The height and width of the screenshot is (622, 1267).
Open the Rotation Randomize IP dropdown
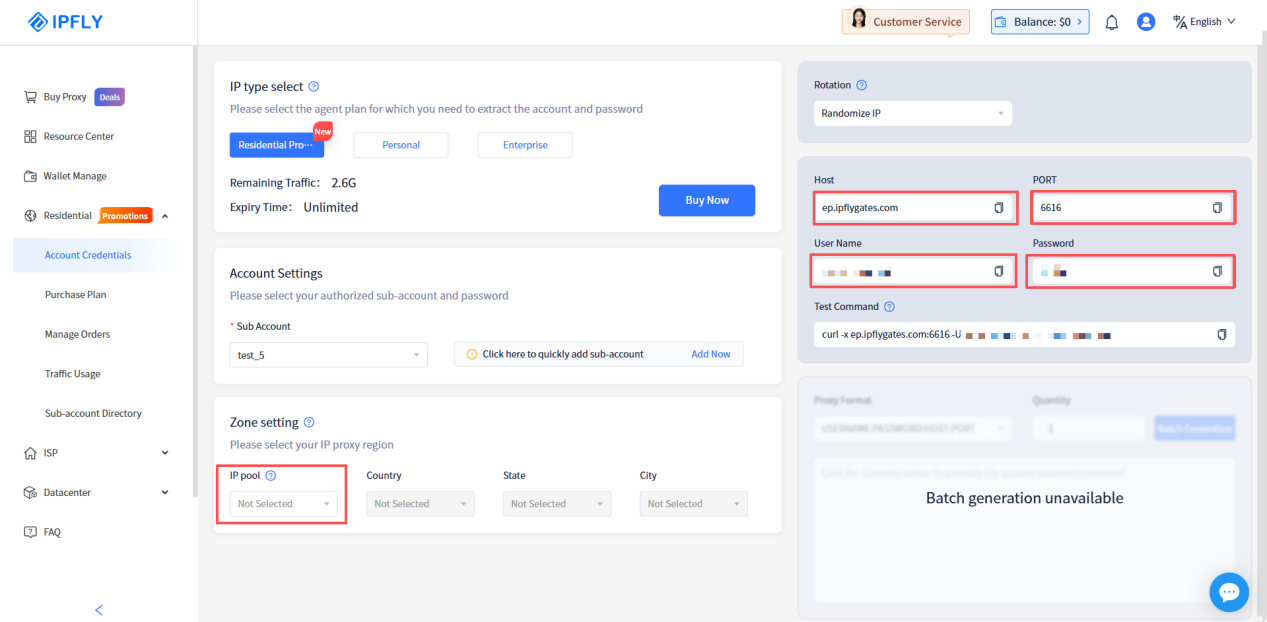(912, 114)
